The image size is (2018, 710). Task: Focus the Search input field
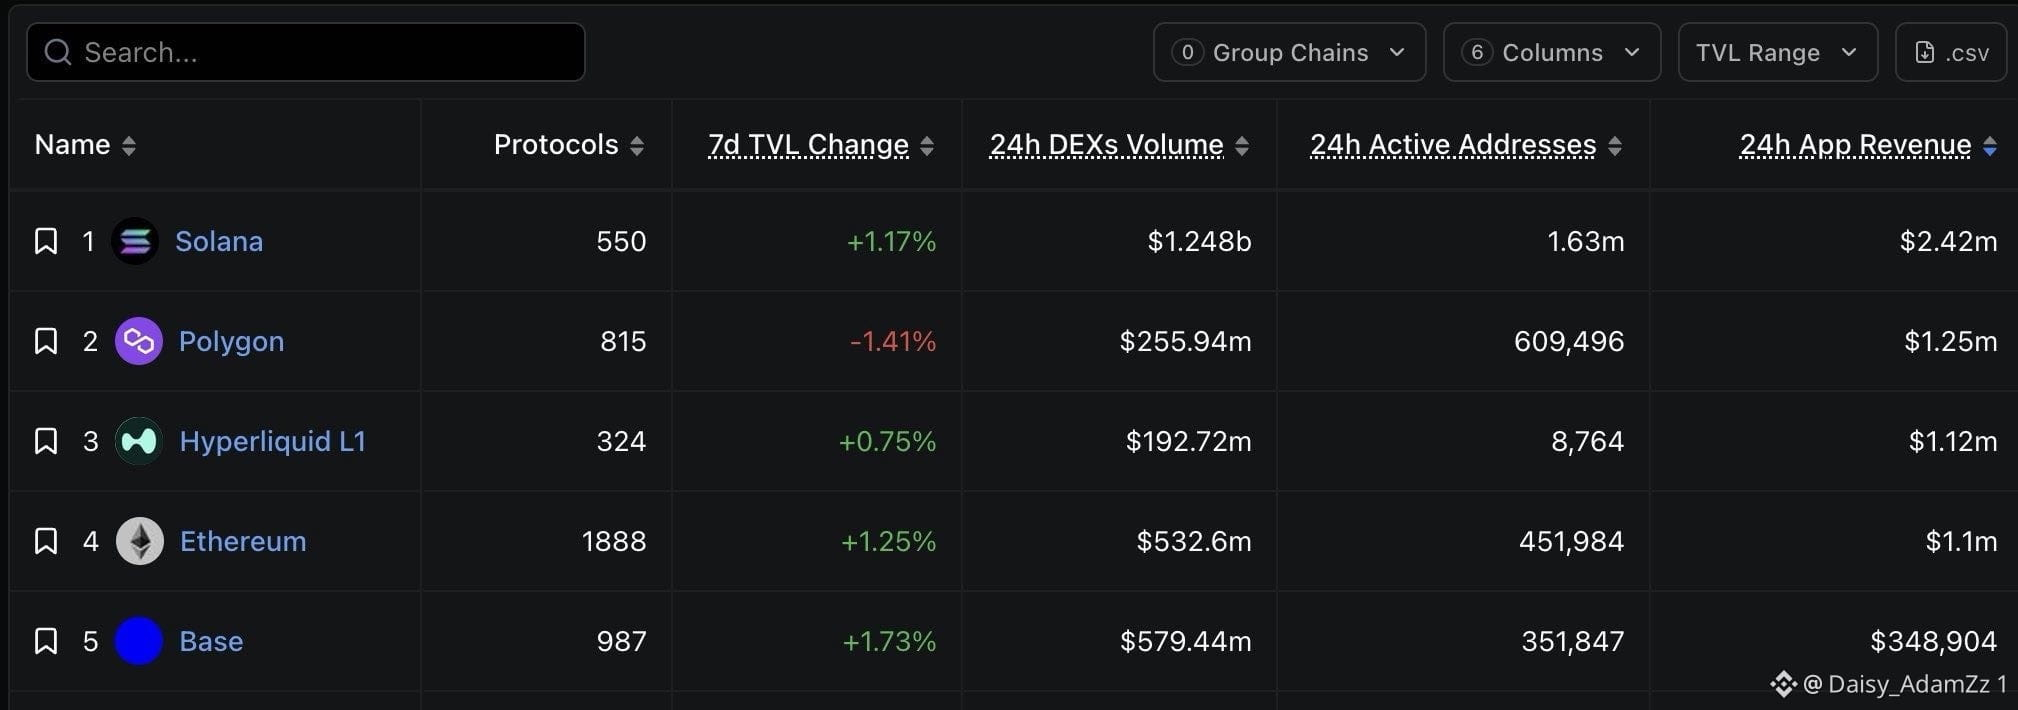point(306,52)
